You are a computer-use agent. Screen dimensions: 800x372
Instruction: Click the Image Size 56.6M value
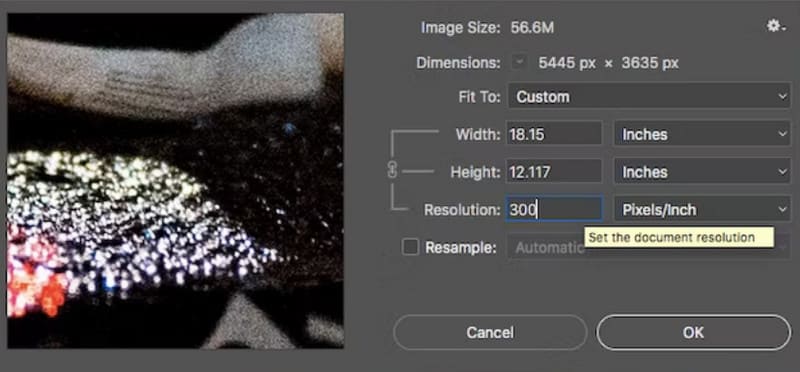pyautogui.click(x=532, y=28)
